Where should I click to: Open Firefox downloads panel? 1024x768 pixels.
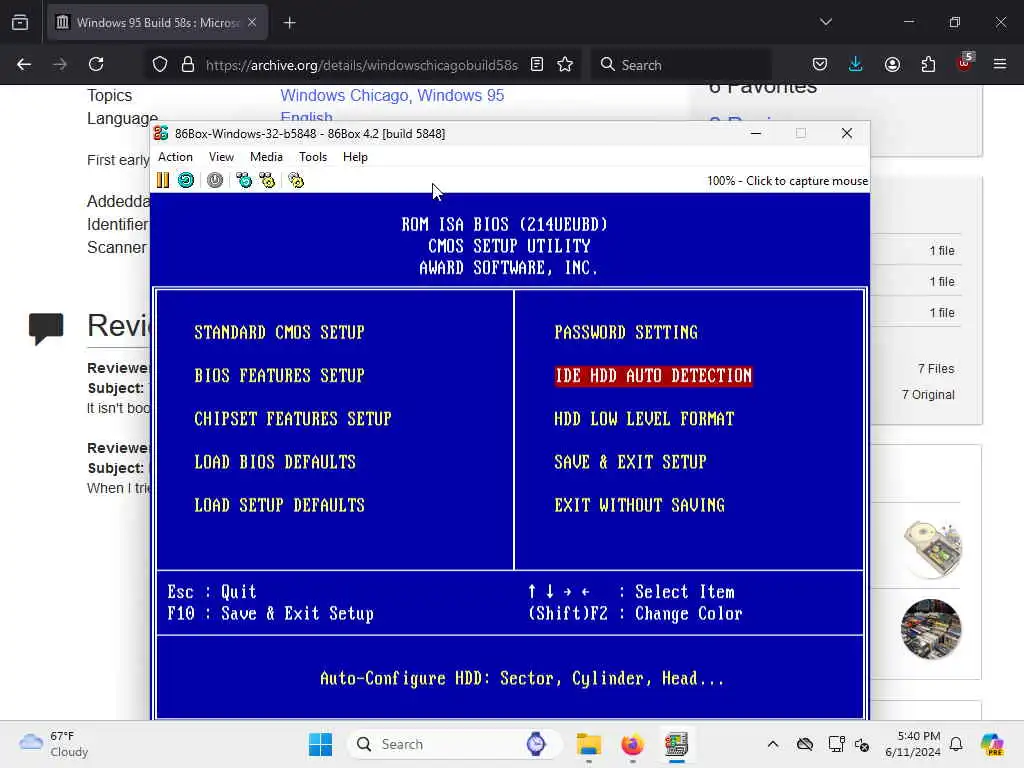pos(856,64)
